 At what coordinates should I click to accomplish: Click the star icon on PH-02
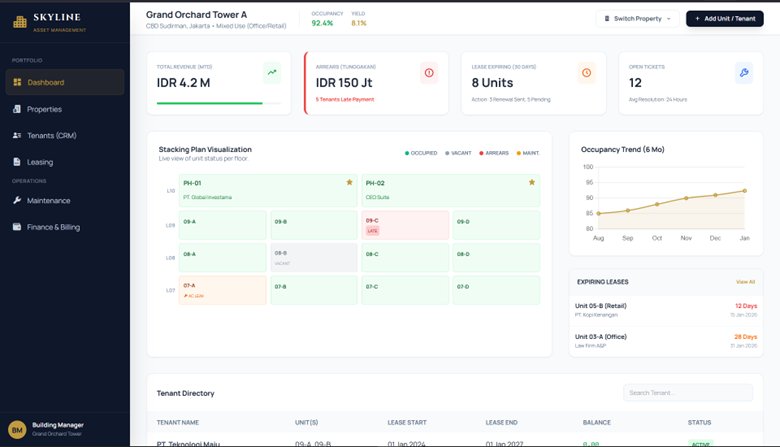[x=531, y=183]
